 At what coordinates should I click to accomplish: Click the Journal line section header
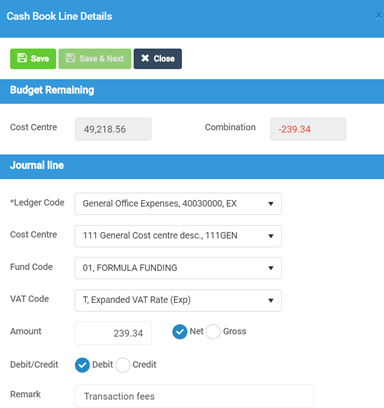click(x=192, y=166)
